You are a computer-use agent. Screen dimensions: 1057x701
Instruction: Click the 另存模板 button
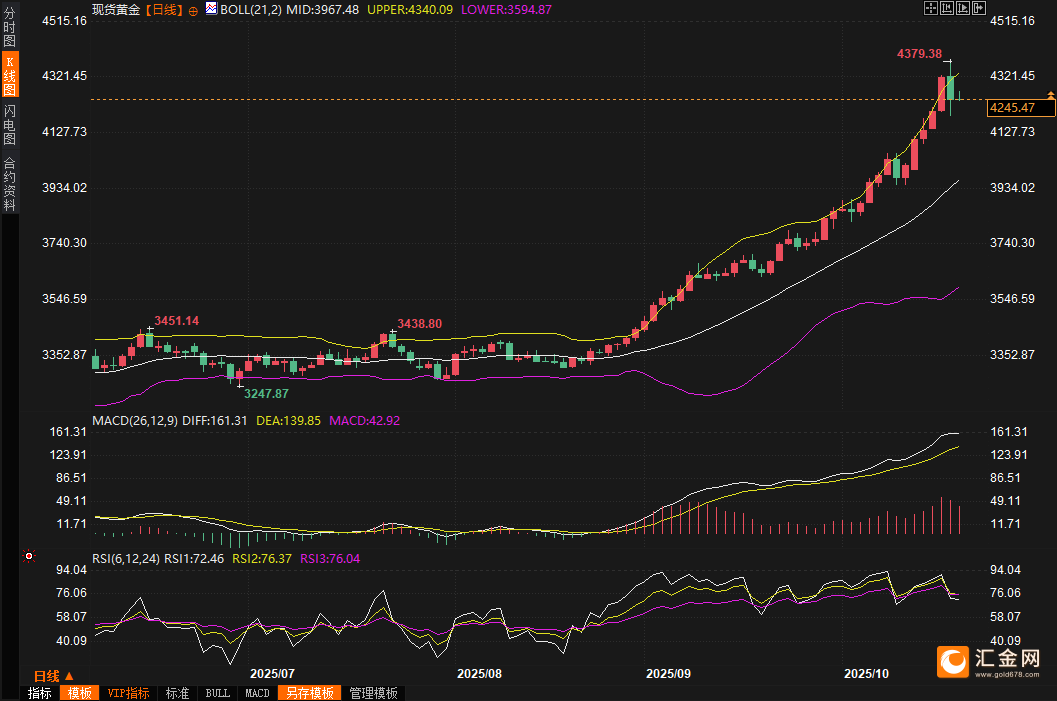click(308, 693)
